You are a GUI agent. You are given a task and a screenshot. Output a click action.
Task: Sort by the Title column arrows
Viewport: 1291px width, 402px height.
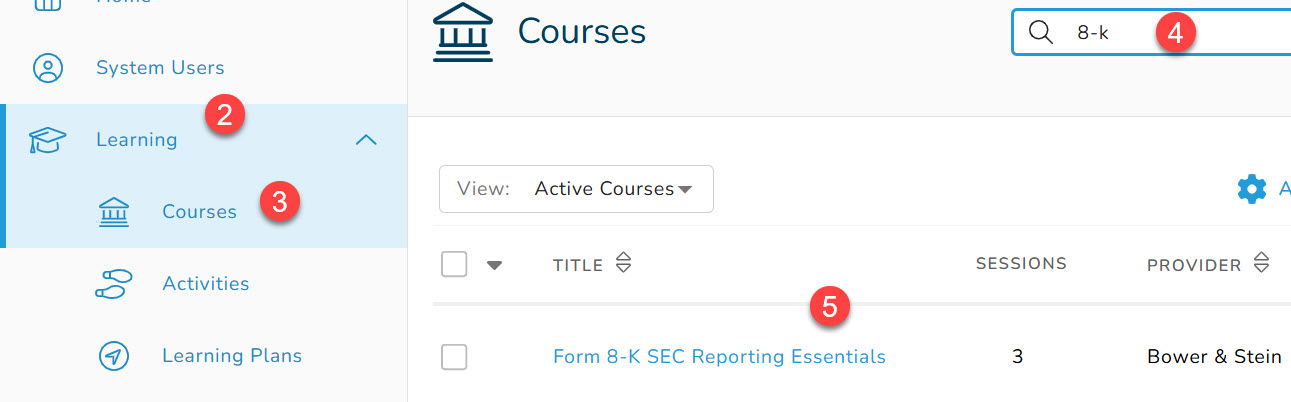(623, 264)
